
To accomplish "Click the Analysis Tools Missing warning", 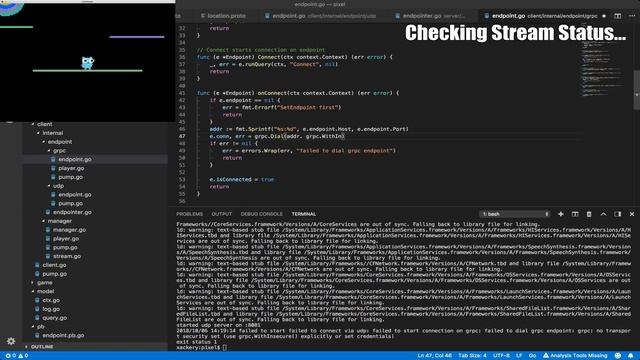I will coord(575,356).
